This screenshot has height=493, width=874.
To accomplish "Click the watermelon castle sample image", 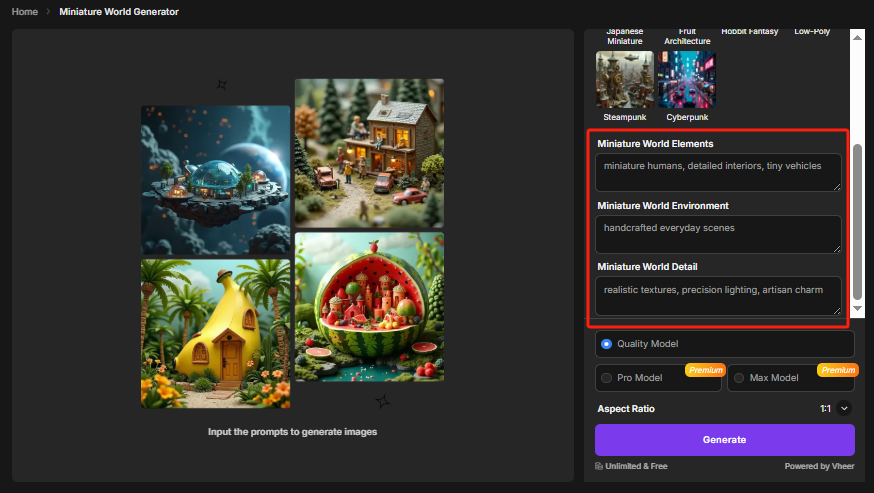I will pyautogui.click(x=369, y=306).
